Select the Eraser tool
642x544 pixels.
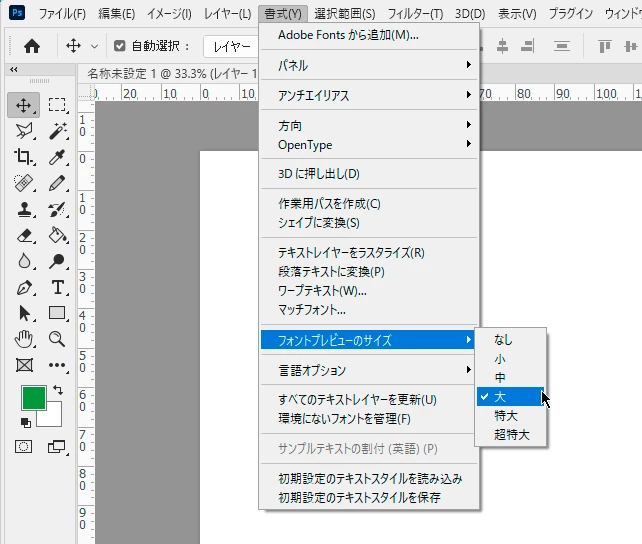[x=25, y=235]
